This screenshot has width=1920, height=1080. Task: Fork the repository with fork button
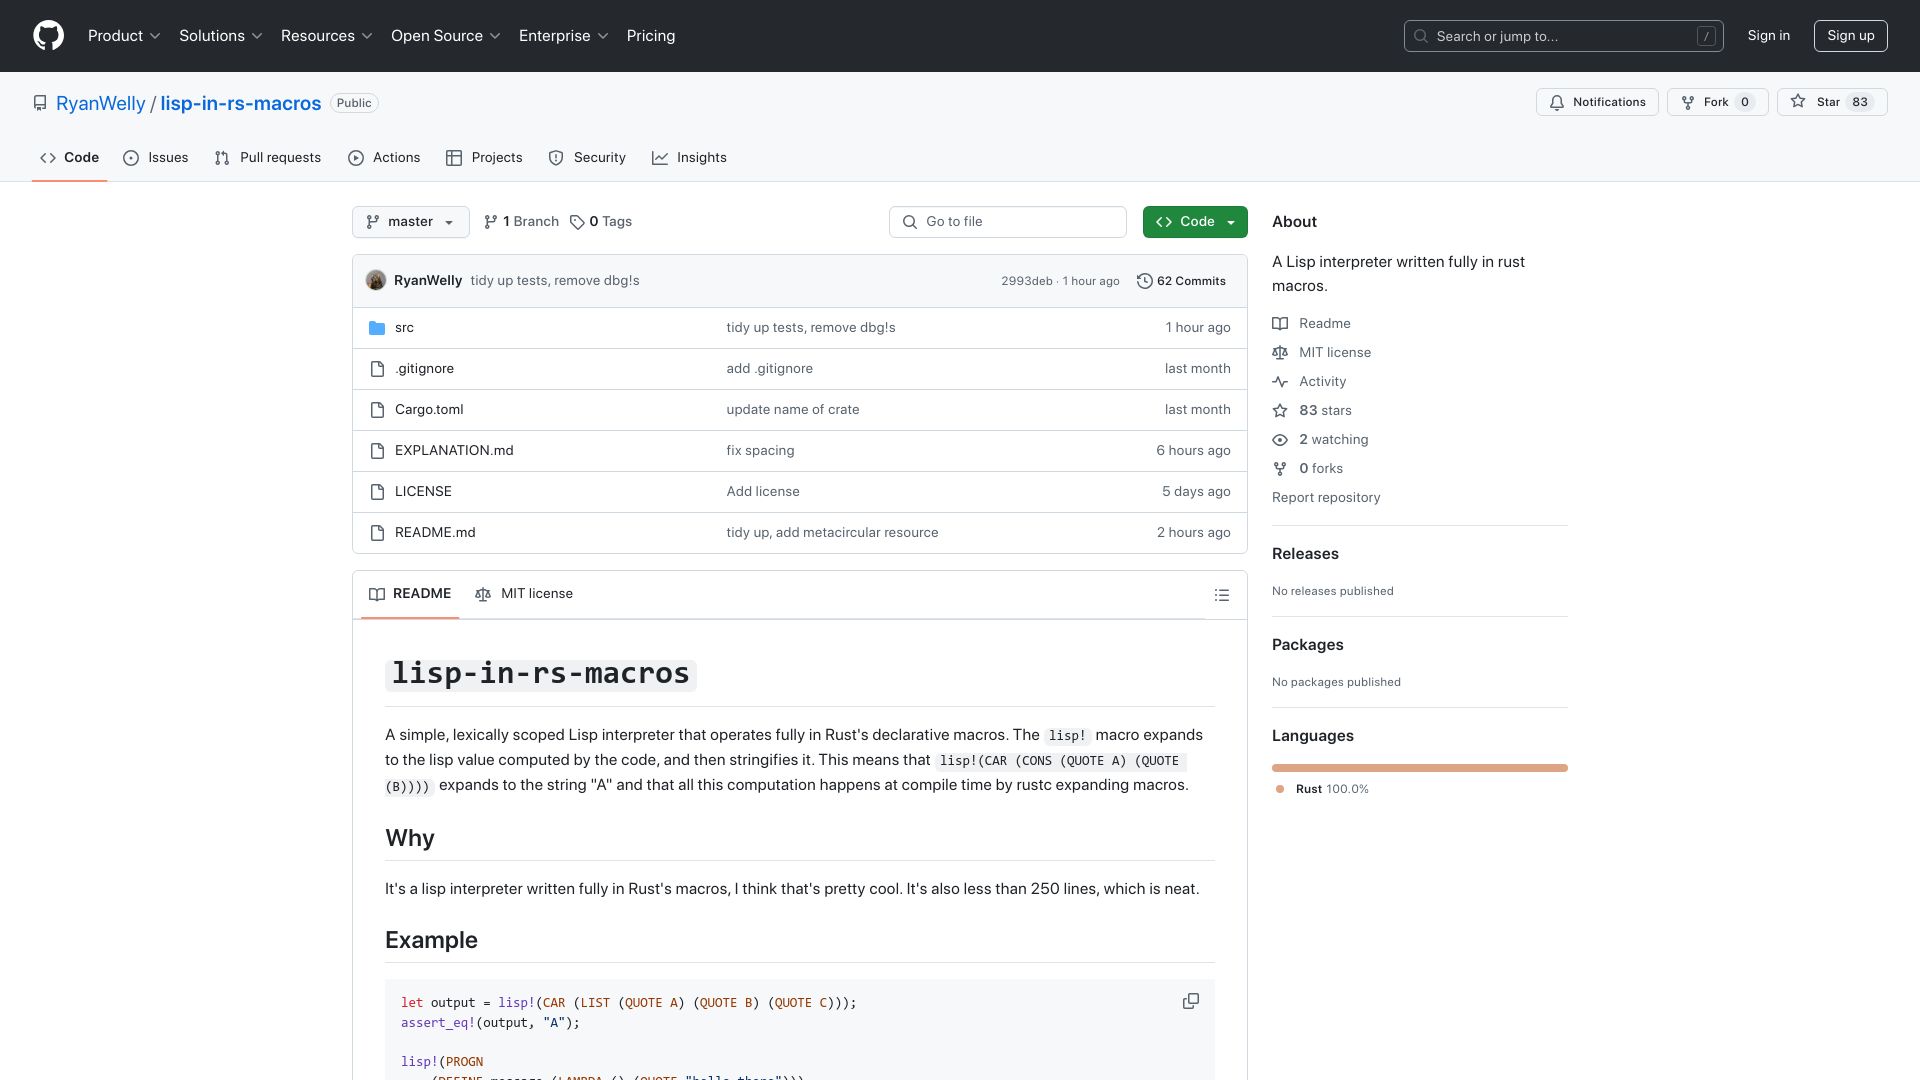click(x=1717, y=102)
